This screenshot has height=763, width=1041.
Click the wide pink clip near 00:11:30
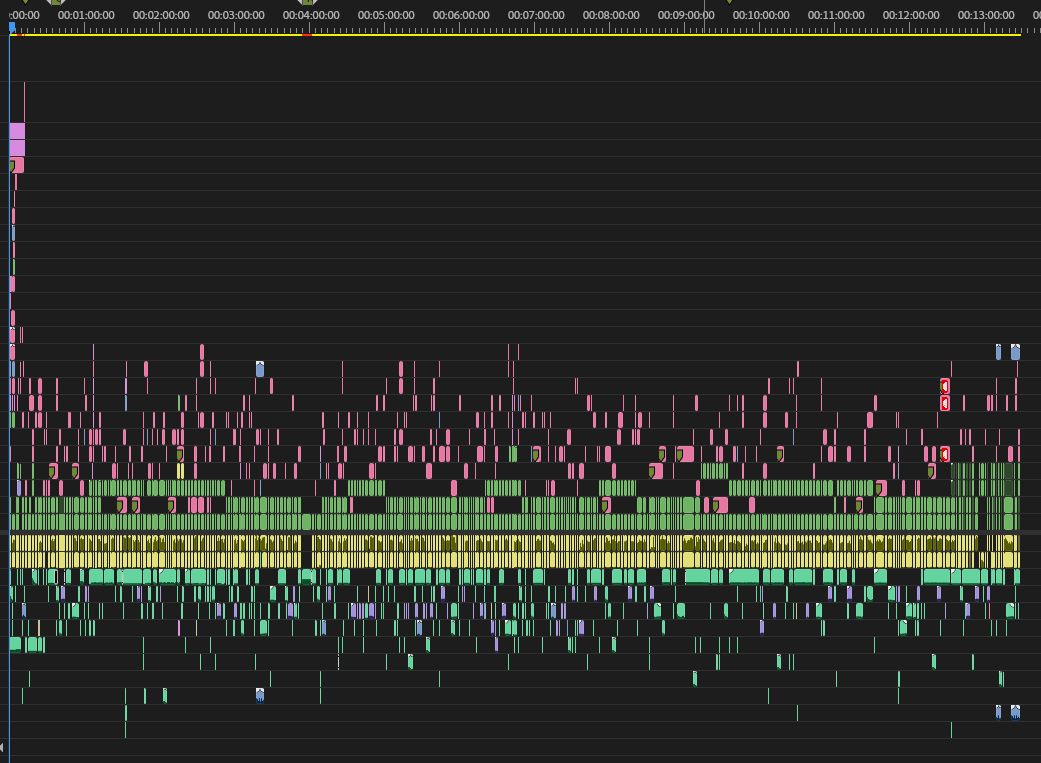882,488
